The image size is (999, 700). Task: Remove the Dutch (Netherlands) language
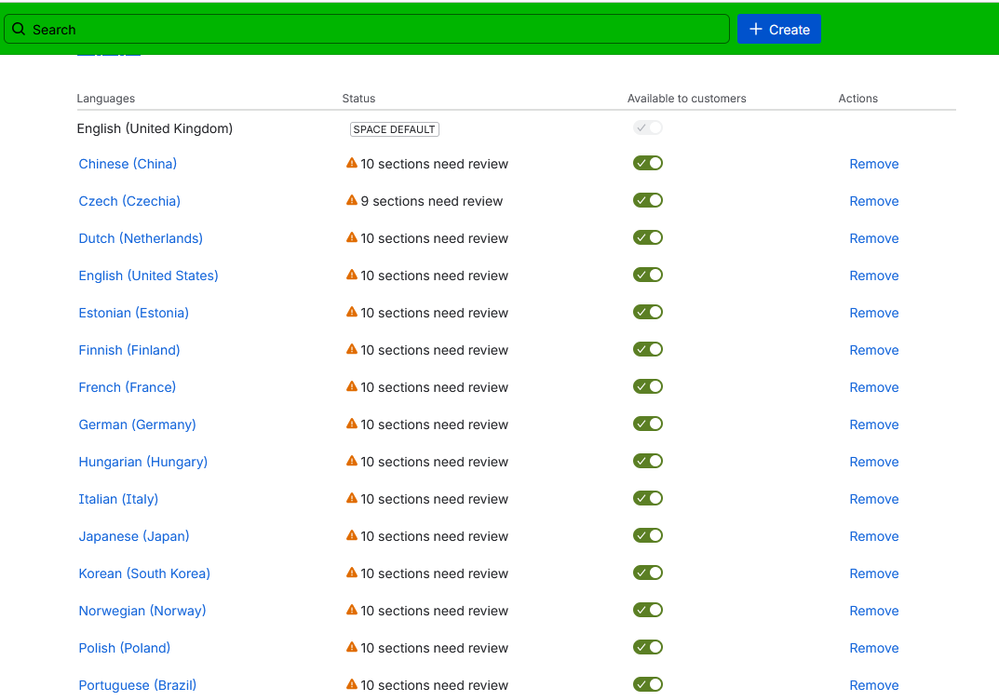pos(874,239)
